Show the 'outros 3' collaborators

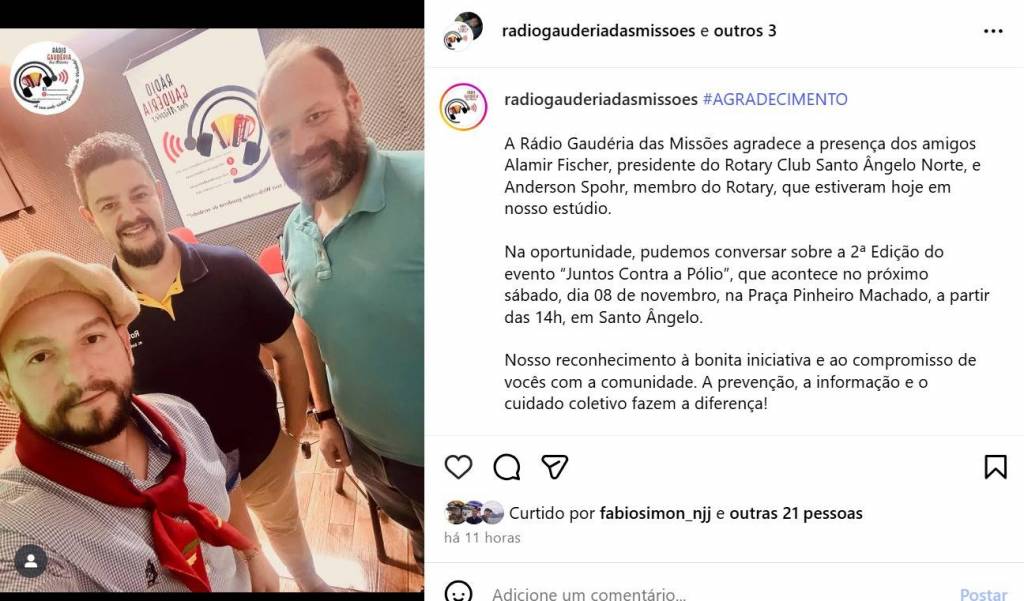point(744,31)
